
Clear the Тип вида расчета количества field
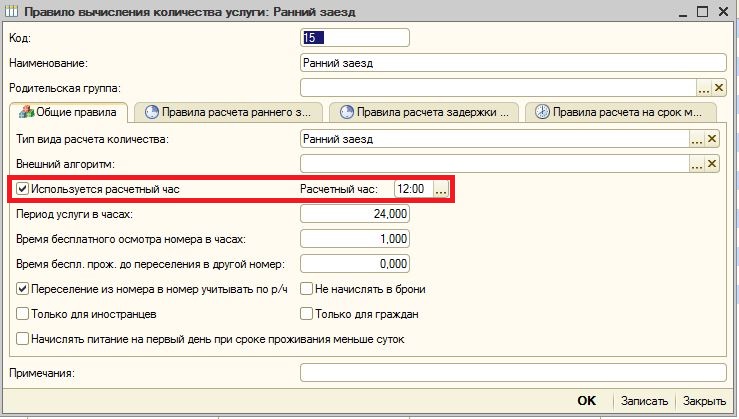pos(712,139)
